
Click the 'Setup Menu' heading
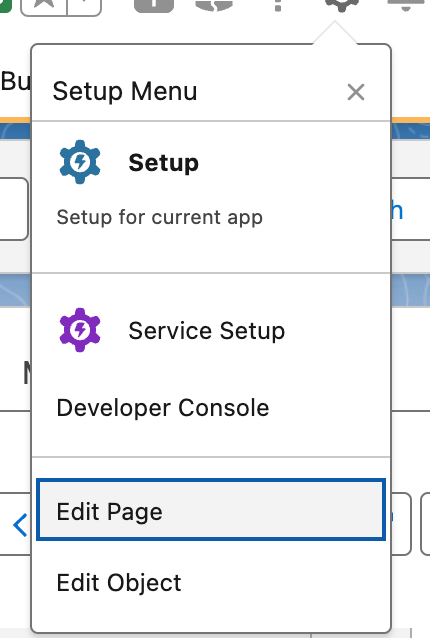click(x=125, y=91)
